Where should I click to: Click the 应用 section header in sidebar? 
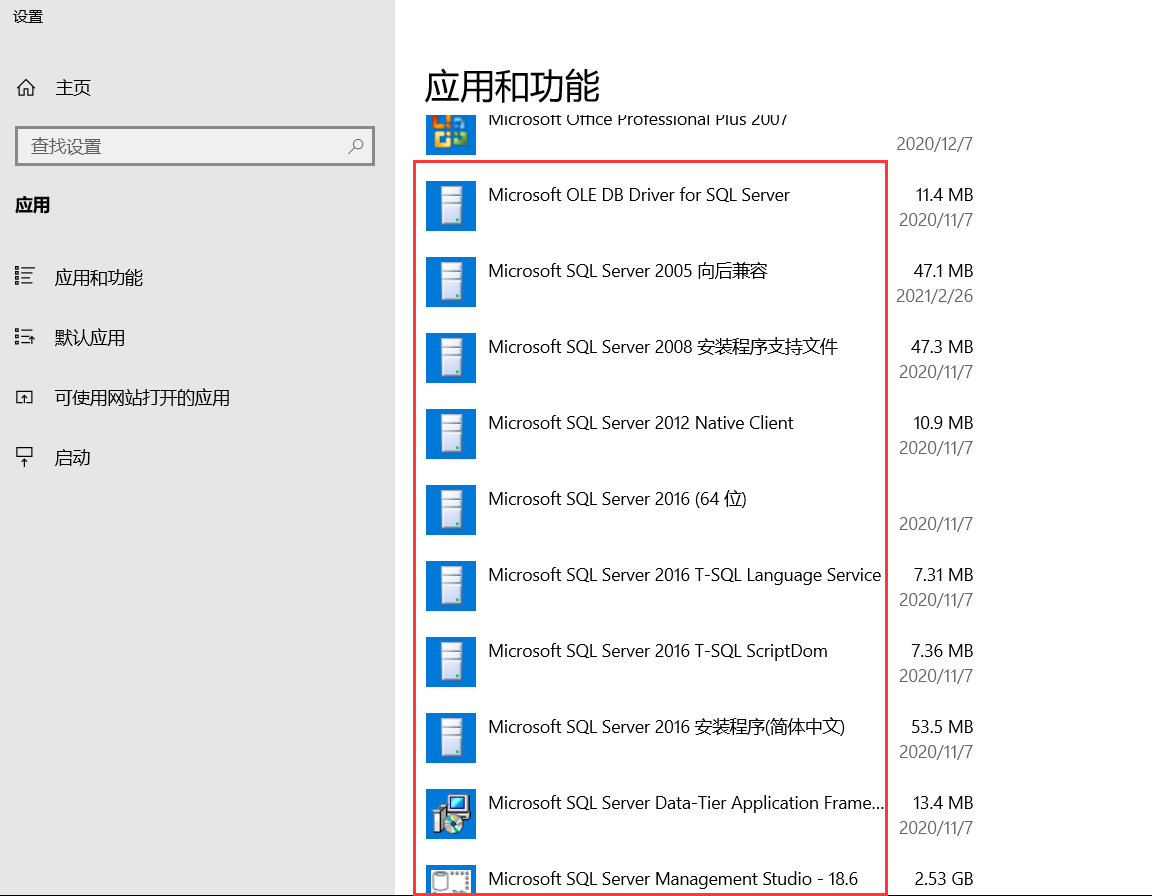tap(32, 205)
